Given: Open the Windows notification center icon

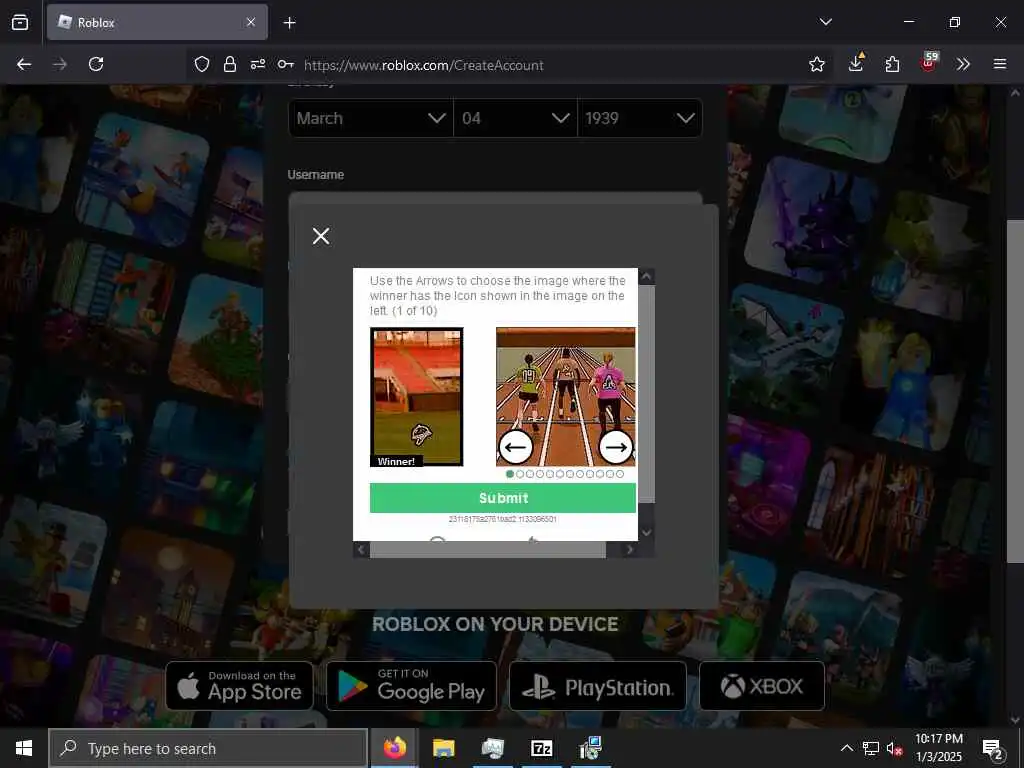Looking at the screenshot, I should pyautogui.click(x=993, y=749).
